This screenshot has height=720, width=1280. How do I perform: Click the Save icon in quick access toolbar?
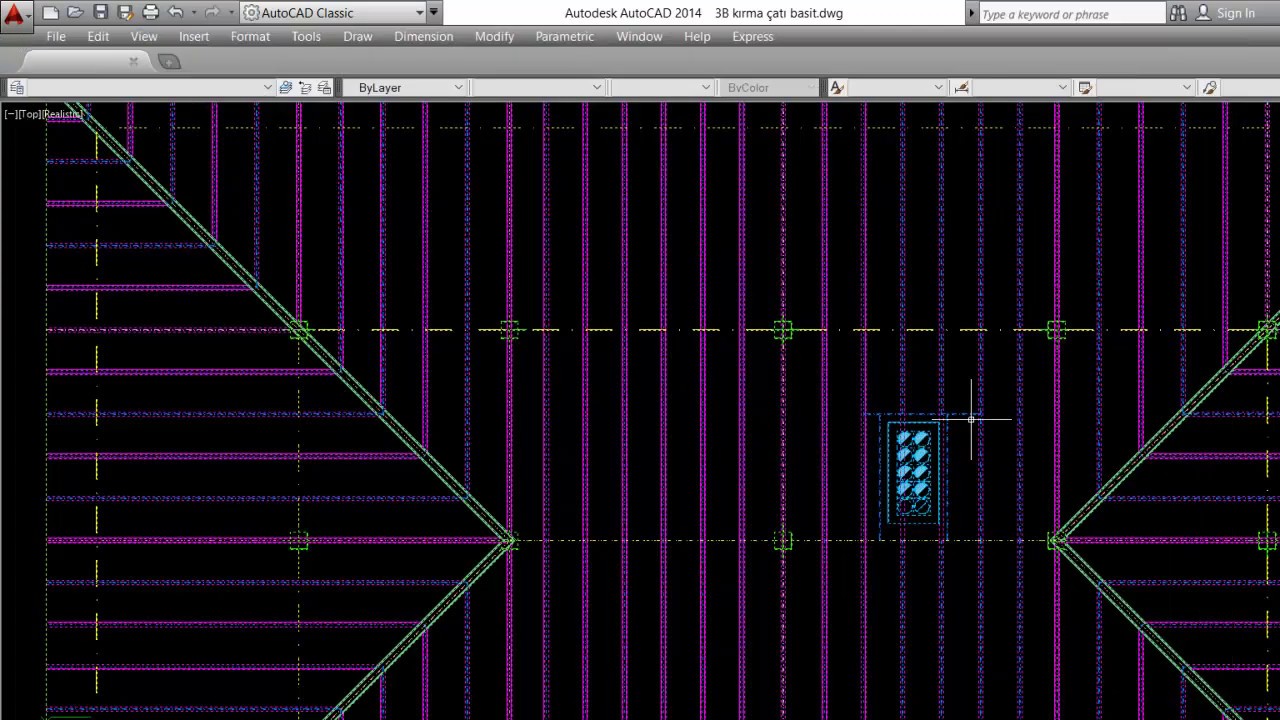[100, 13]
